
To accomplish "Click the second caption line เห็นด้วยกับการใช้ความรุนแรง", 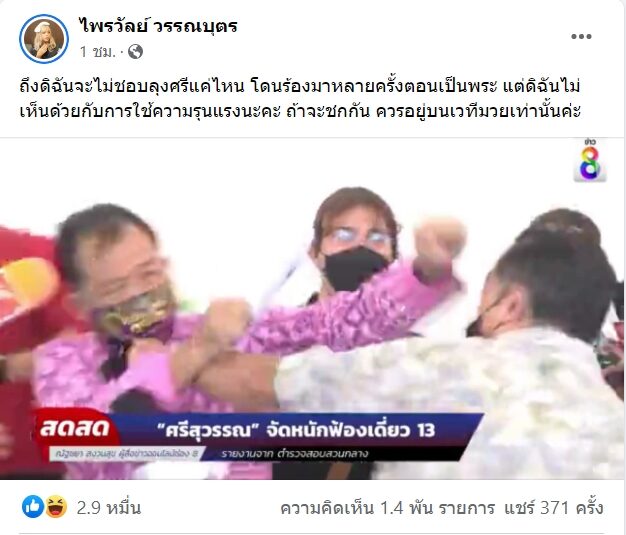I will click(299, 111).
